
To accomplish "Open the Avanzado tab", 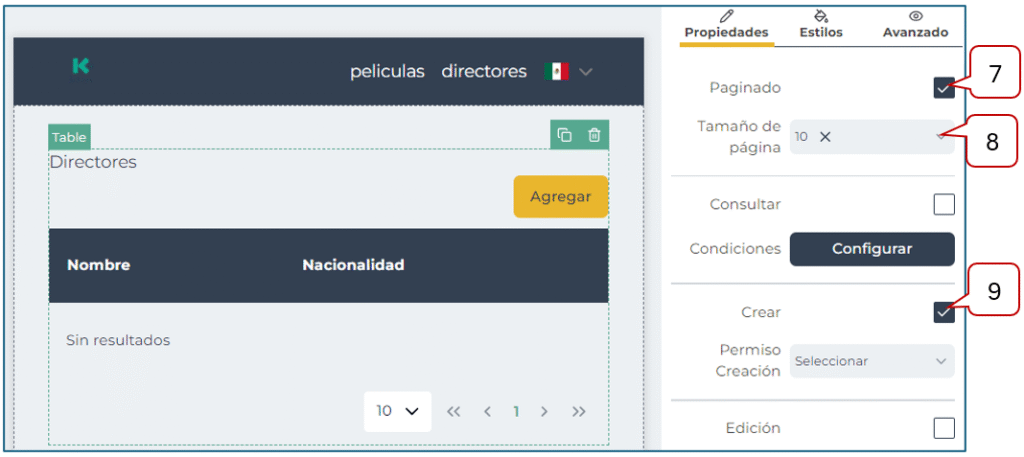I will pos(915,25).
